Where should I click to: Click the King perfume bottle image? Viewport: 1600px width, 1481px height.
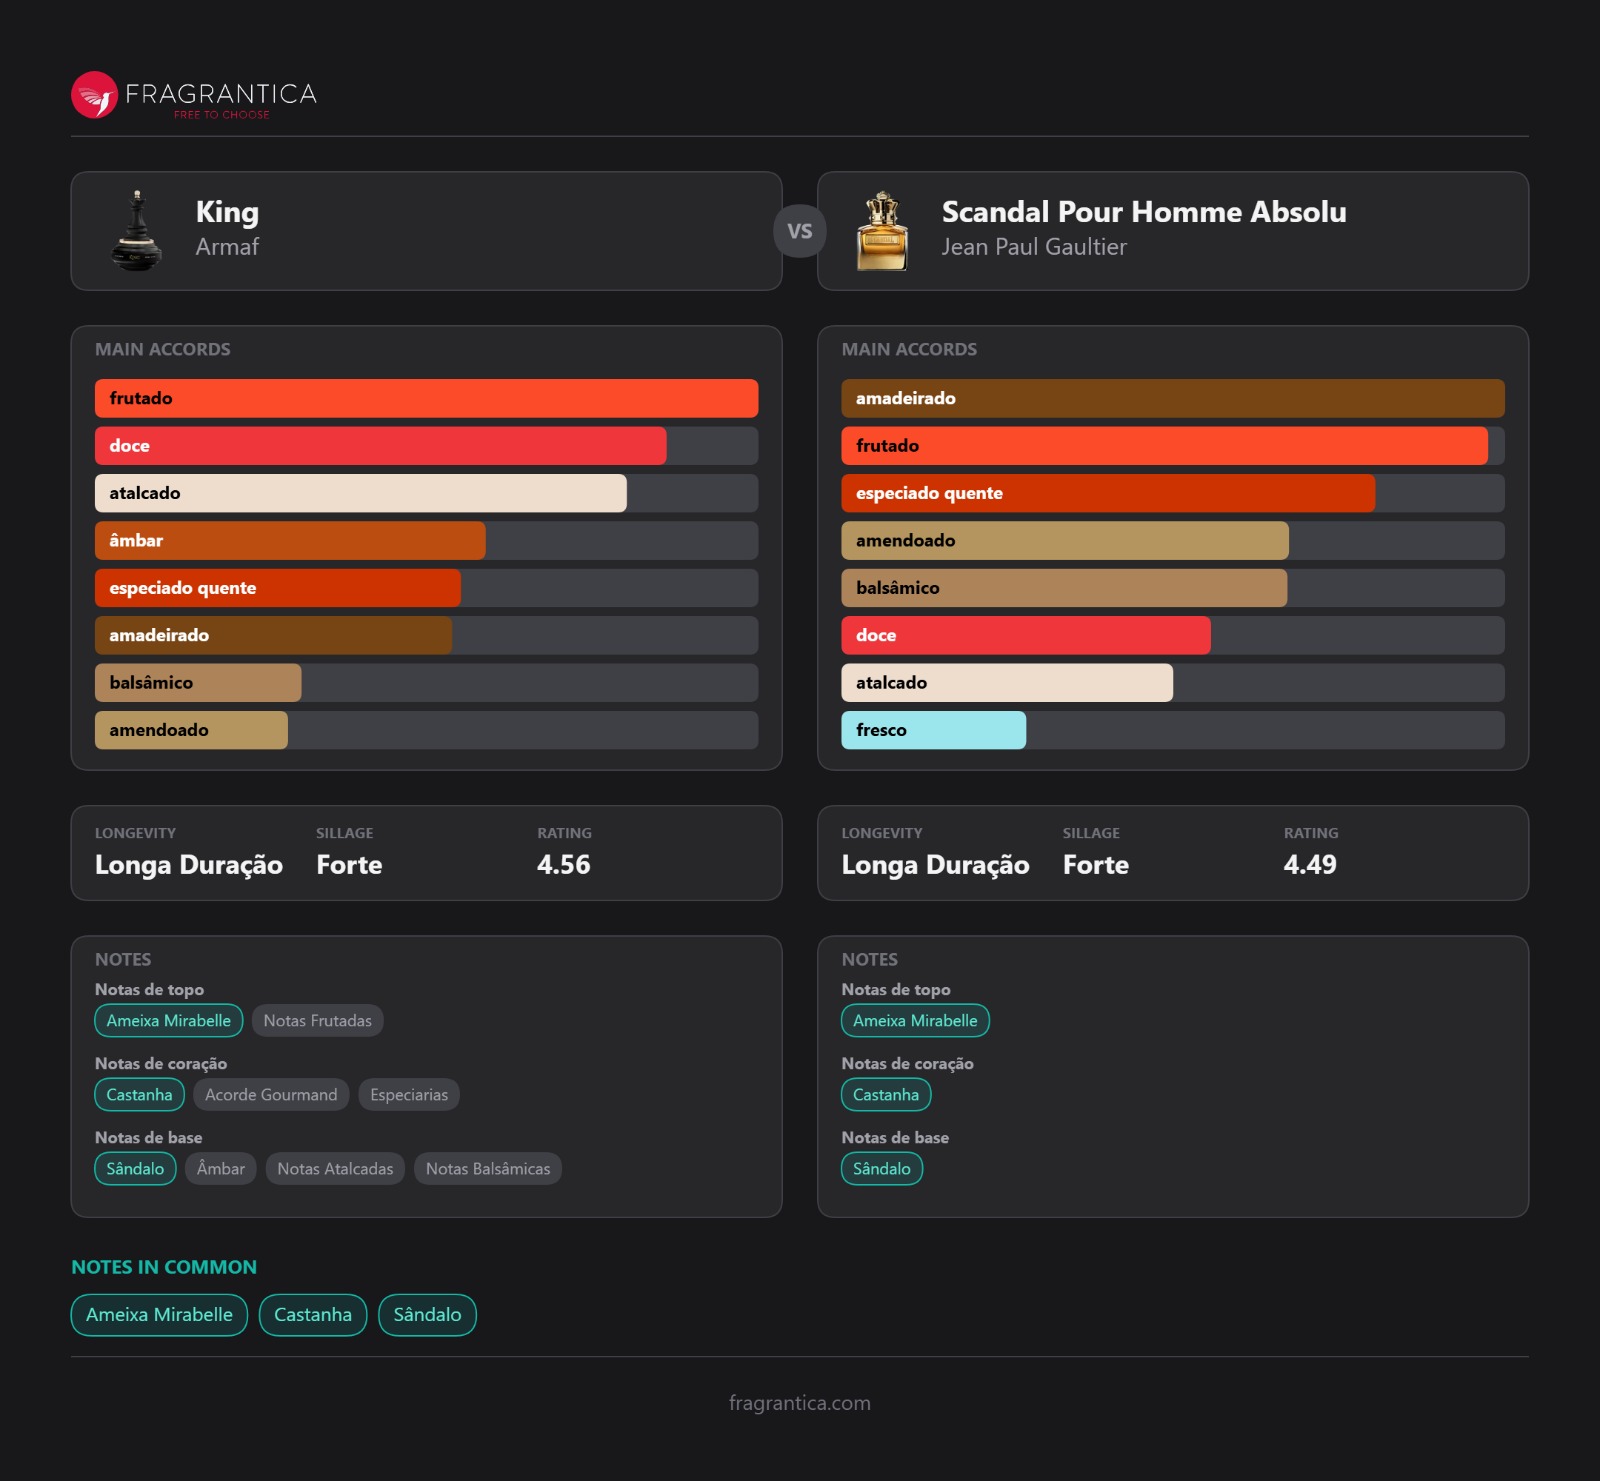(x=137, y=231)
